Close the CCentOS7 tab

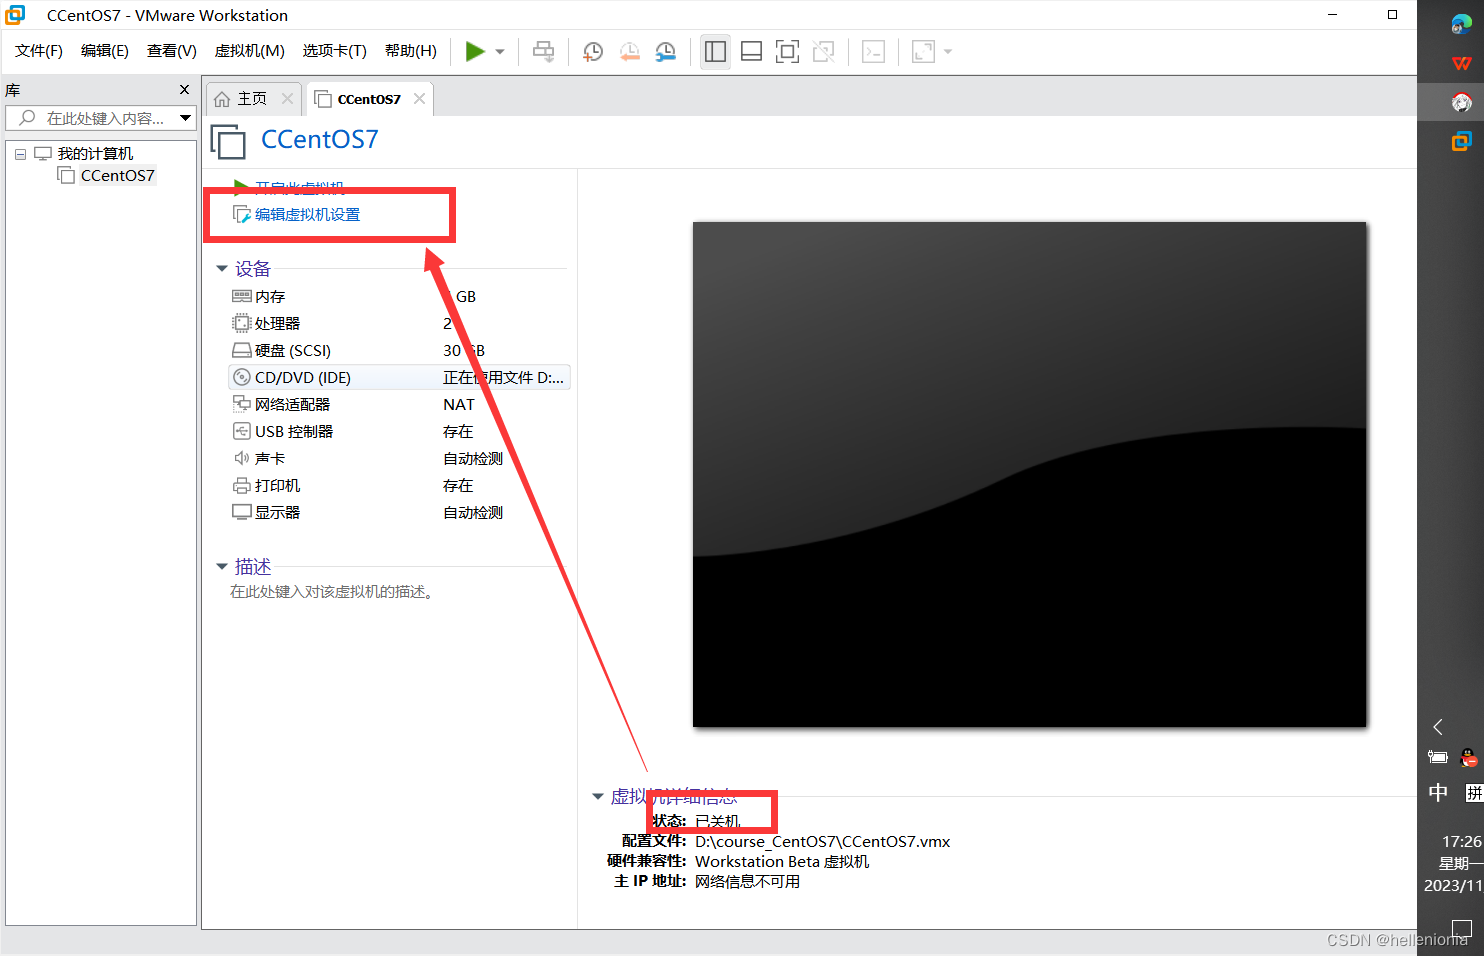click(x=420, y=98)
